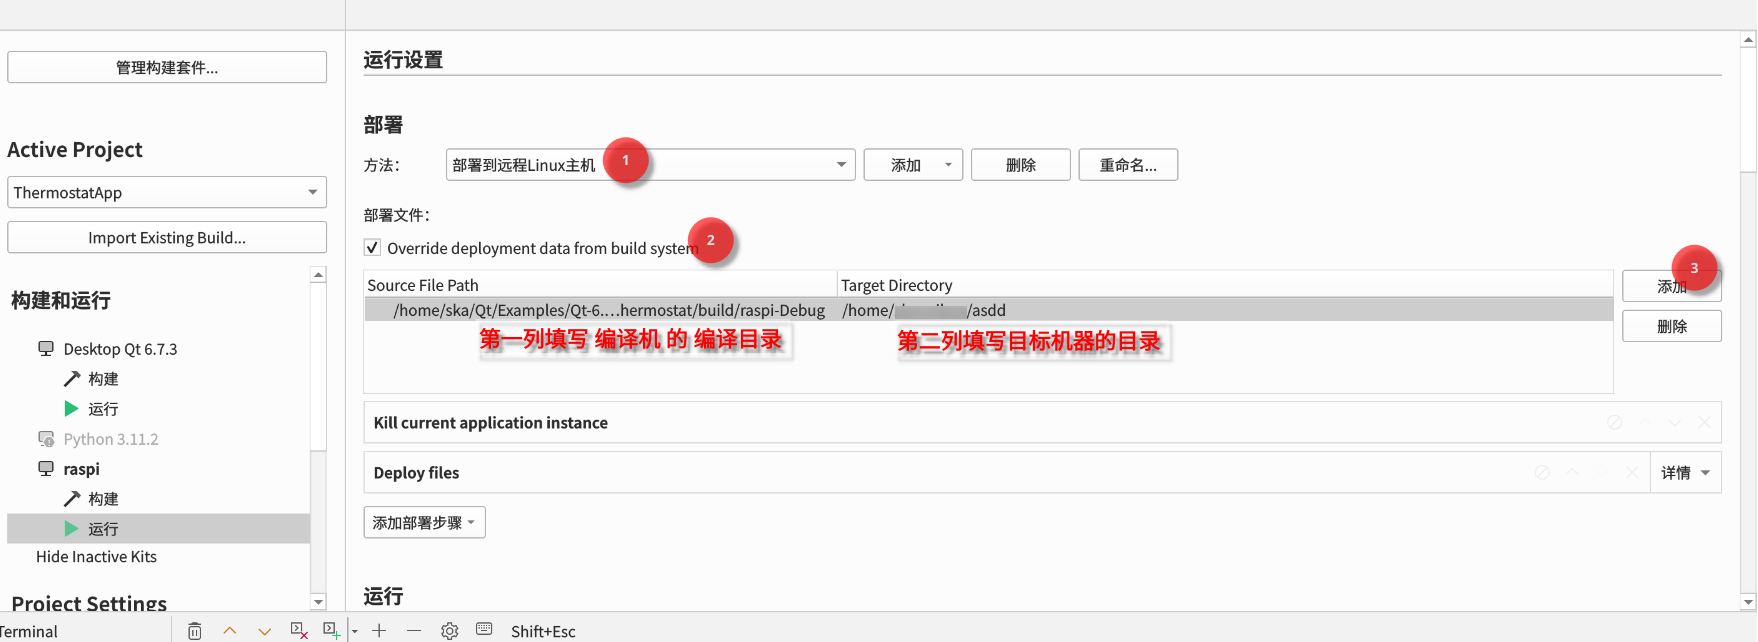Click the plus zoom-in icon in terminal toolbar
Viewport: 1758px width, 642px height.
tap(379, 631)
